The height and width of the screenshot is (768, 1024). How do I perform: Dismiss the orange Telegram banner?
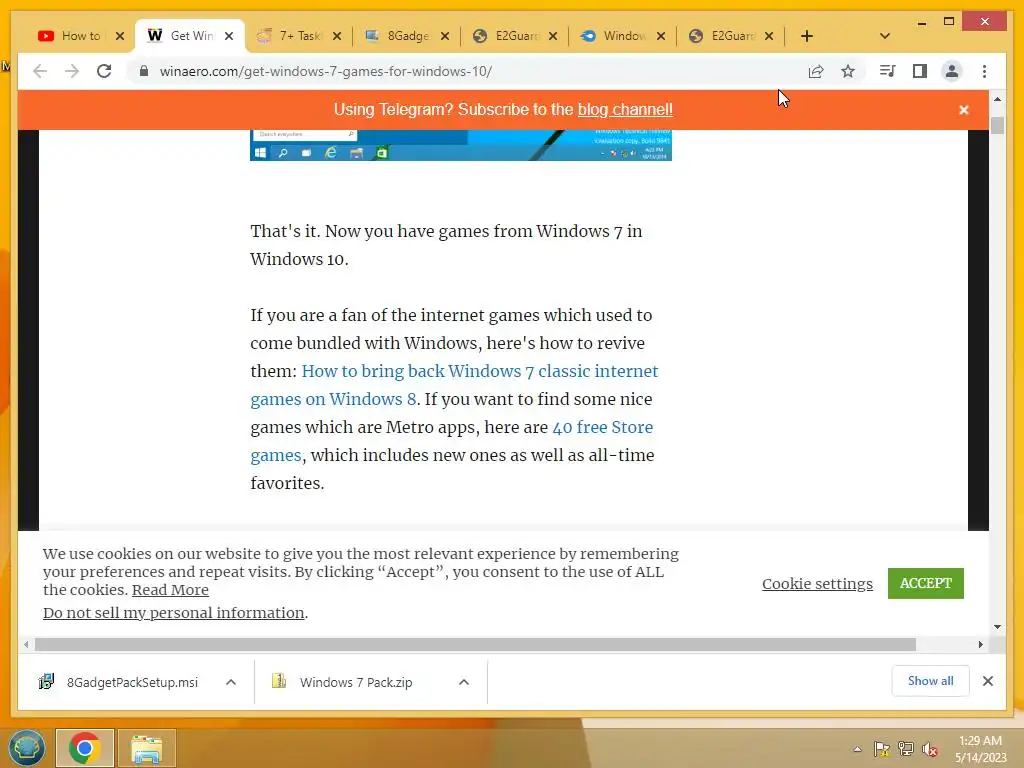964,110
